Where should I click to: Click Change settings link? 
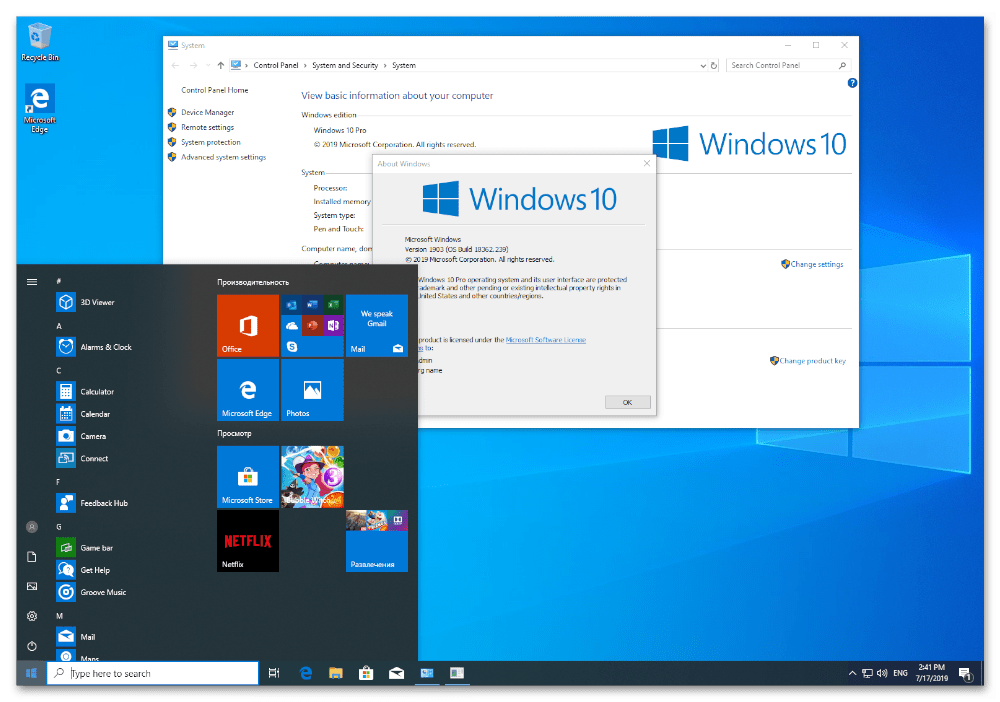click(x=816, y=265)
